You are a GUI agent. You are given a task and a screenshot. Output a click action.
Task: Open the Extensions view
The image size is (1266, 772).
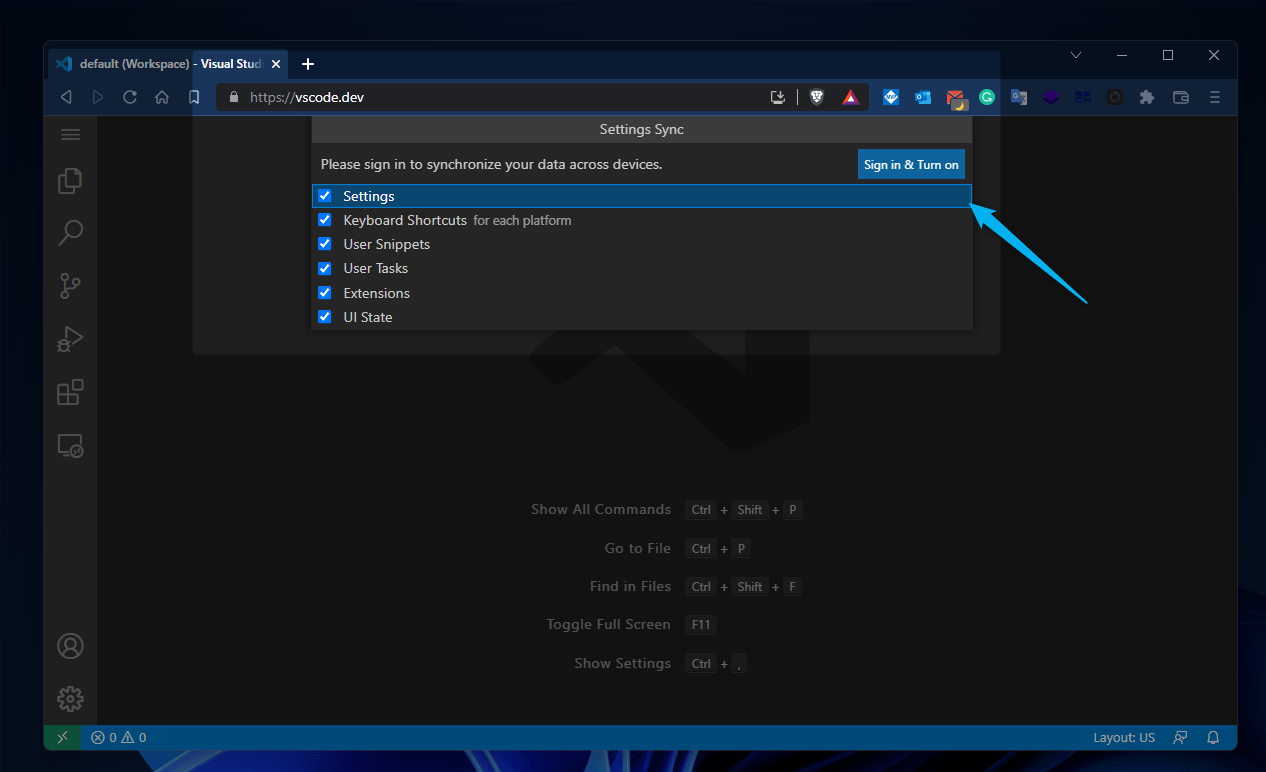(70, 392)
